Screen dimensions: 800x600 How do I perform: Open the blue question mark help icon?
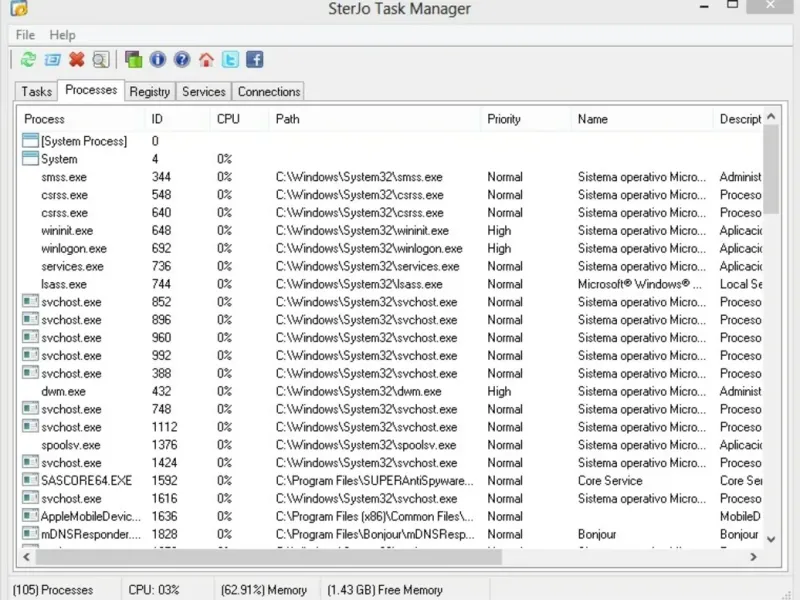pyautogui.click(x=182, y=60)
